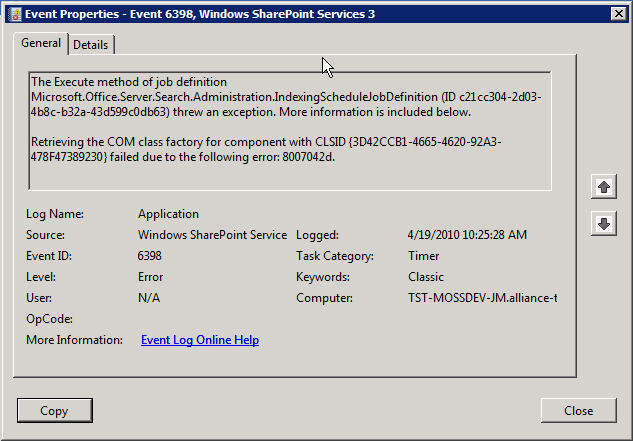
Task: Select the Log Name value 'Application'
Action: 168,214
